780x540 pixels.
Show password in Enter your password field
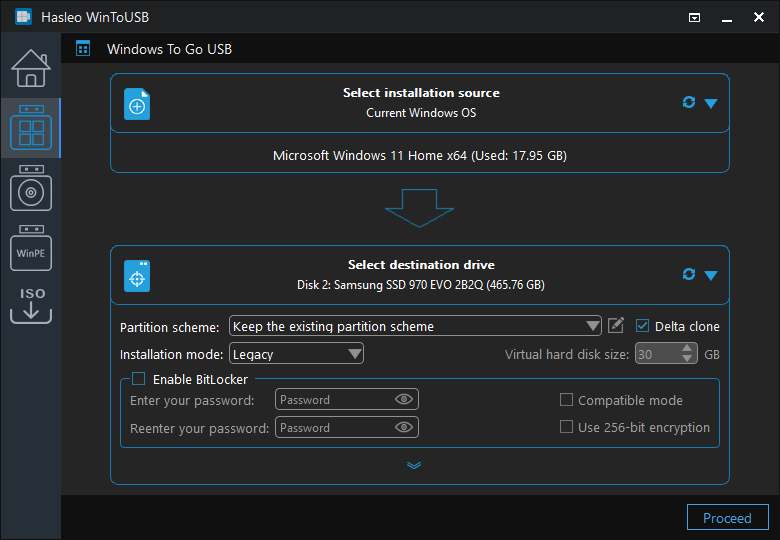[404, 399]
